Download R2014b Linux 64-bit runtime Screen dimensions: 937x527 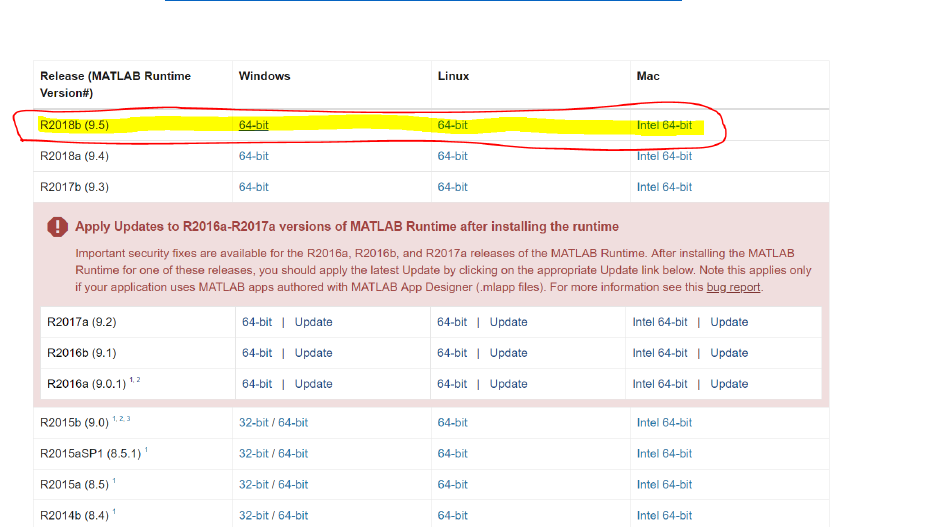coord(452,516)
